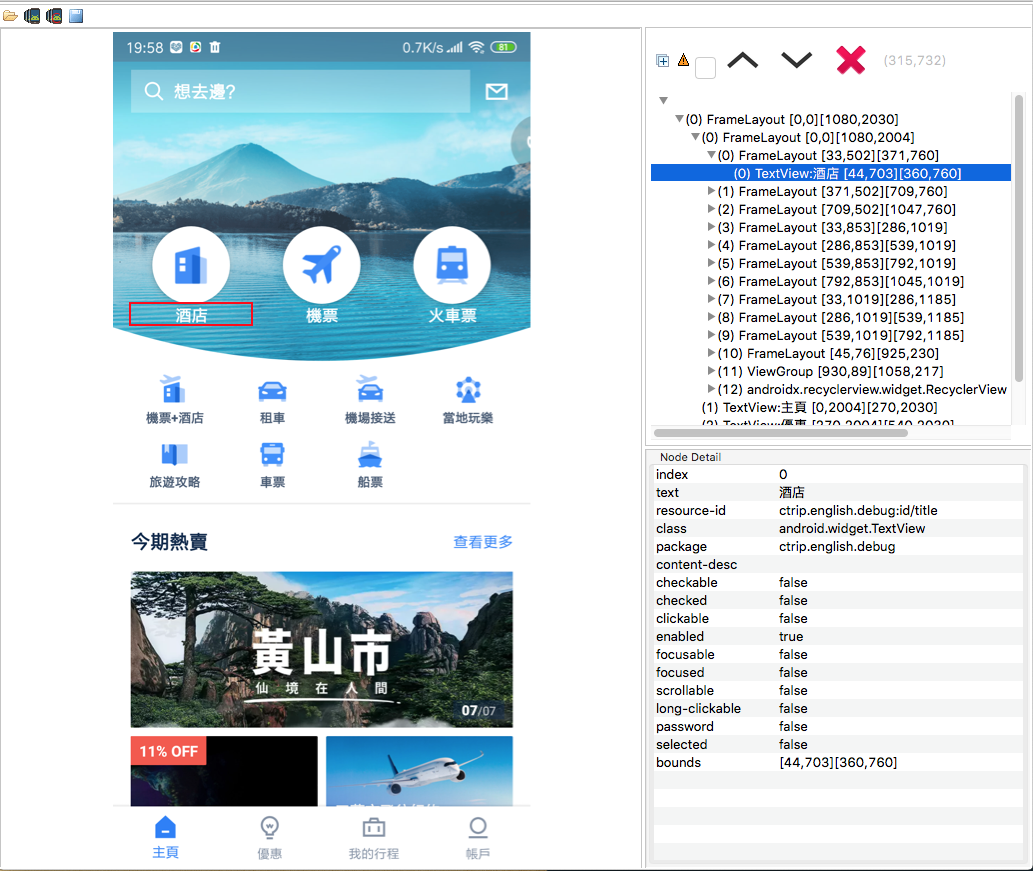Click the vertical scrollbar of tree panel

1019,237
